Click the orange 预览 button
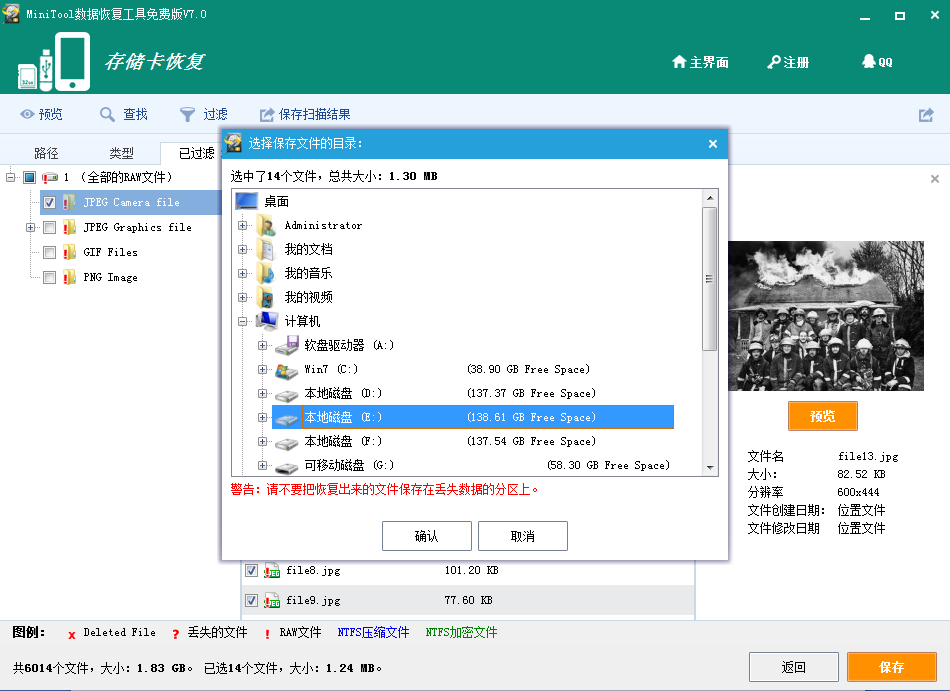This screenshot has width=950, height=691. coord(822,416)
